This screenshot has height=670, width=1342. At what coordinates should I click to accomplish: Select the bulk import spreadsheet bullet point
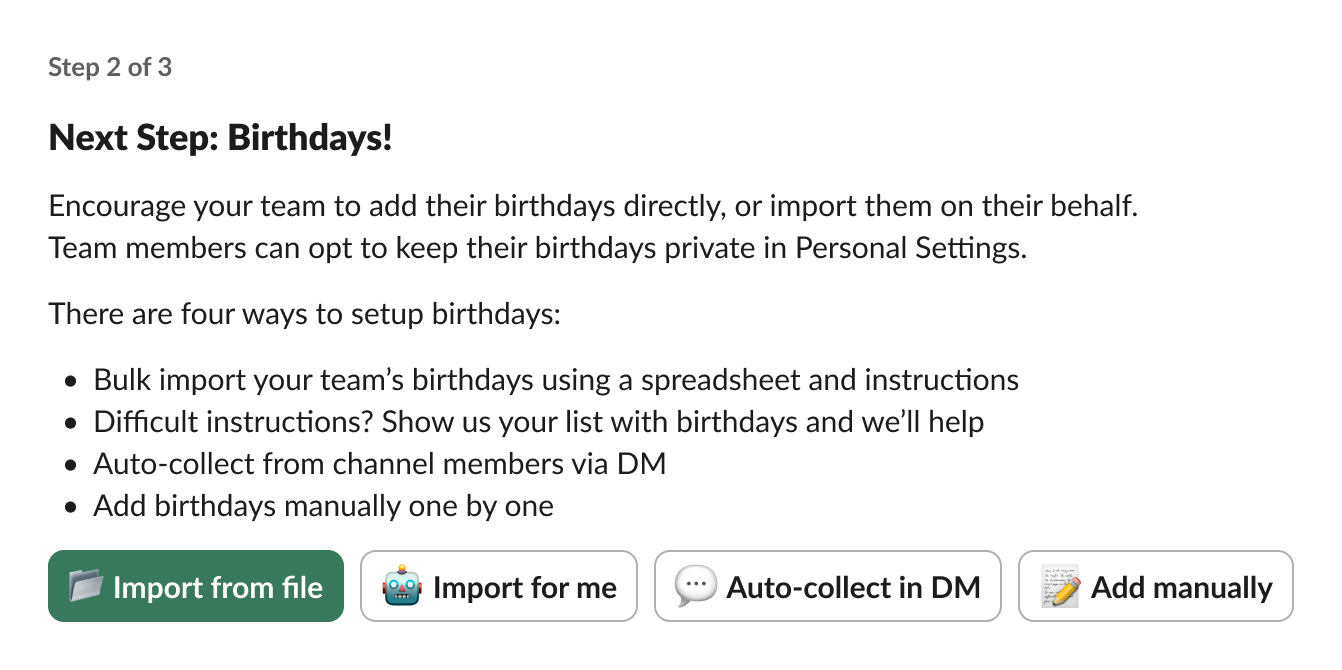556,380
